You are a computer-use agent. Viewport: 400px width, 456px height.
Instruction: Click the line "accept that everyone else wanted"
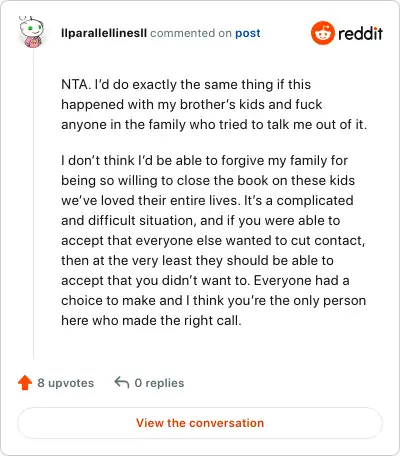click(213, 240)
